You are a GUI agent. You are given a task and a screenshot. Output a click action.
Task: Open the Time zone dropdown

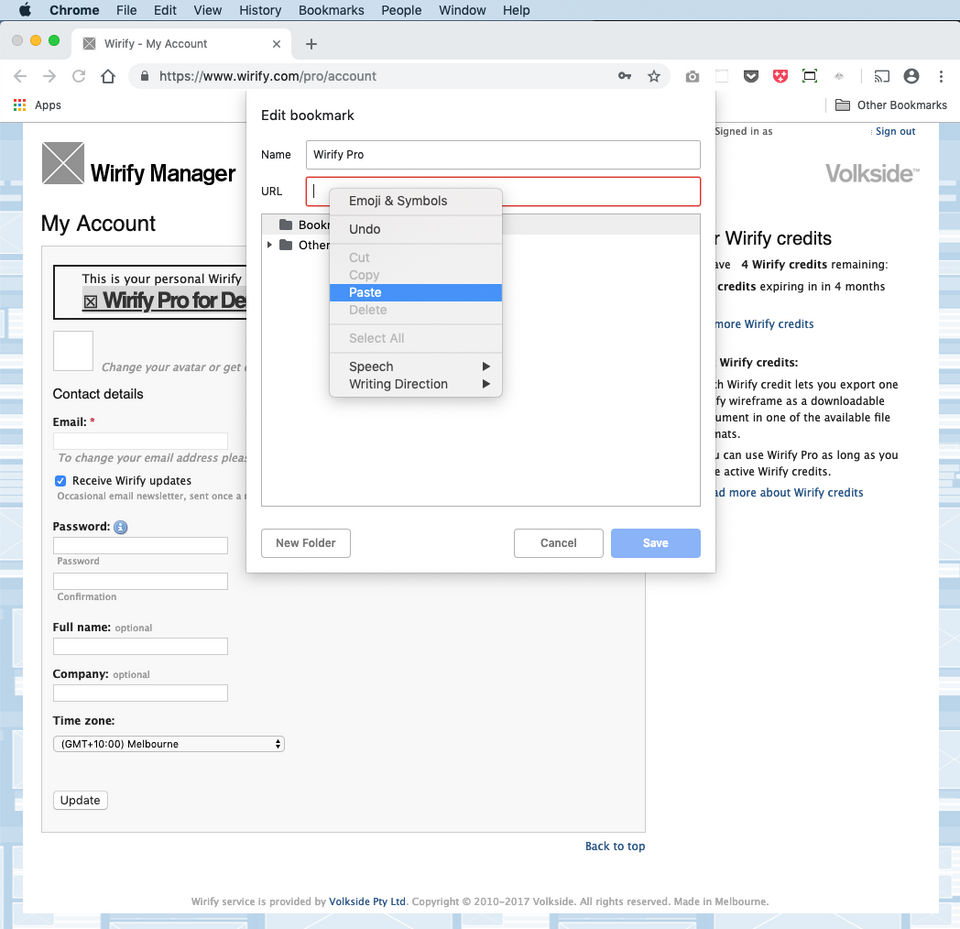click(x=169, y=744)
